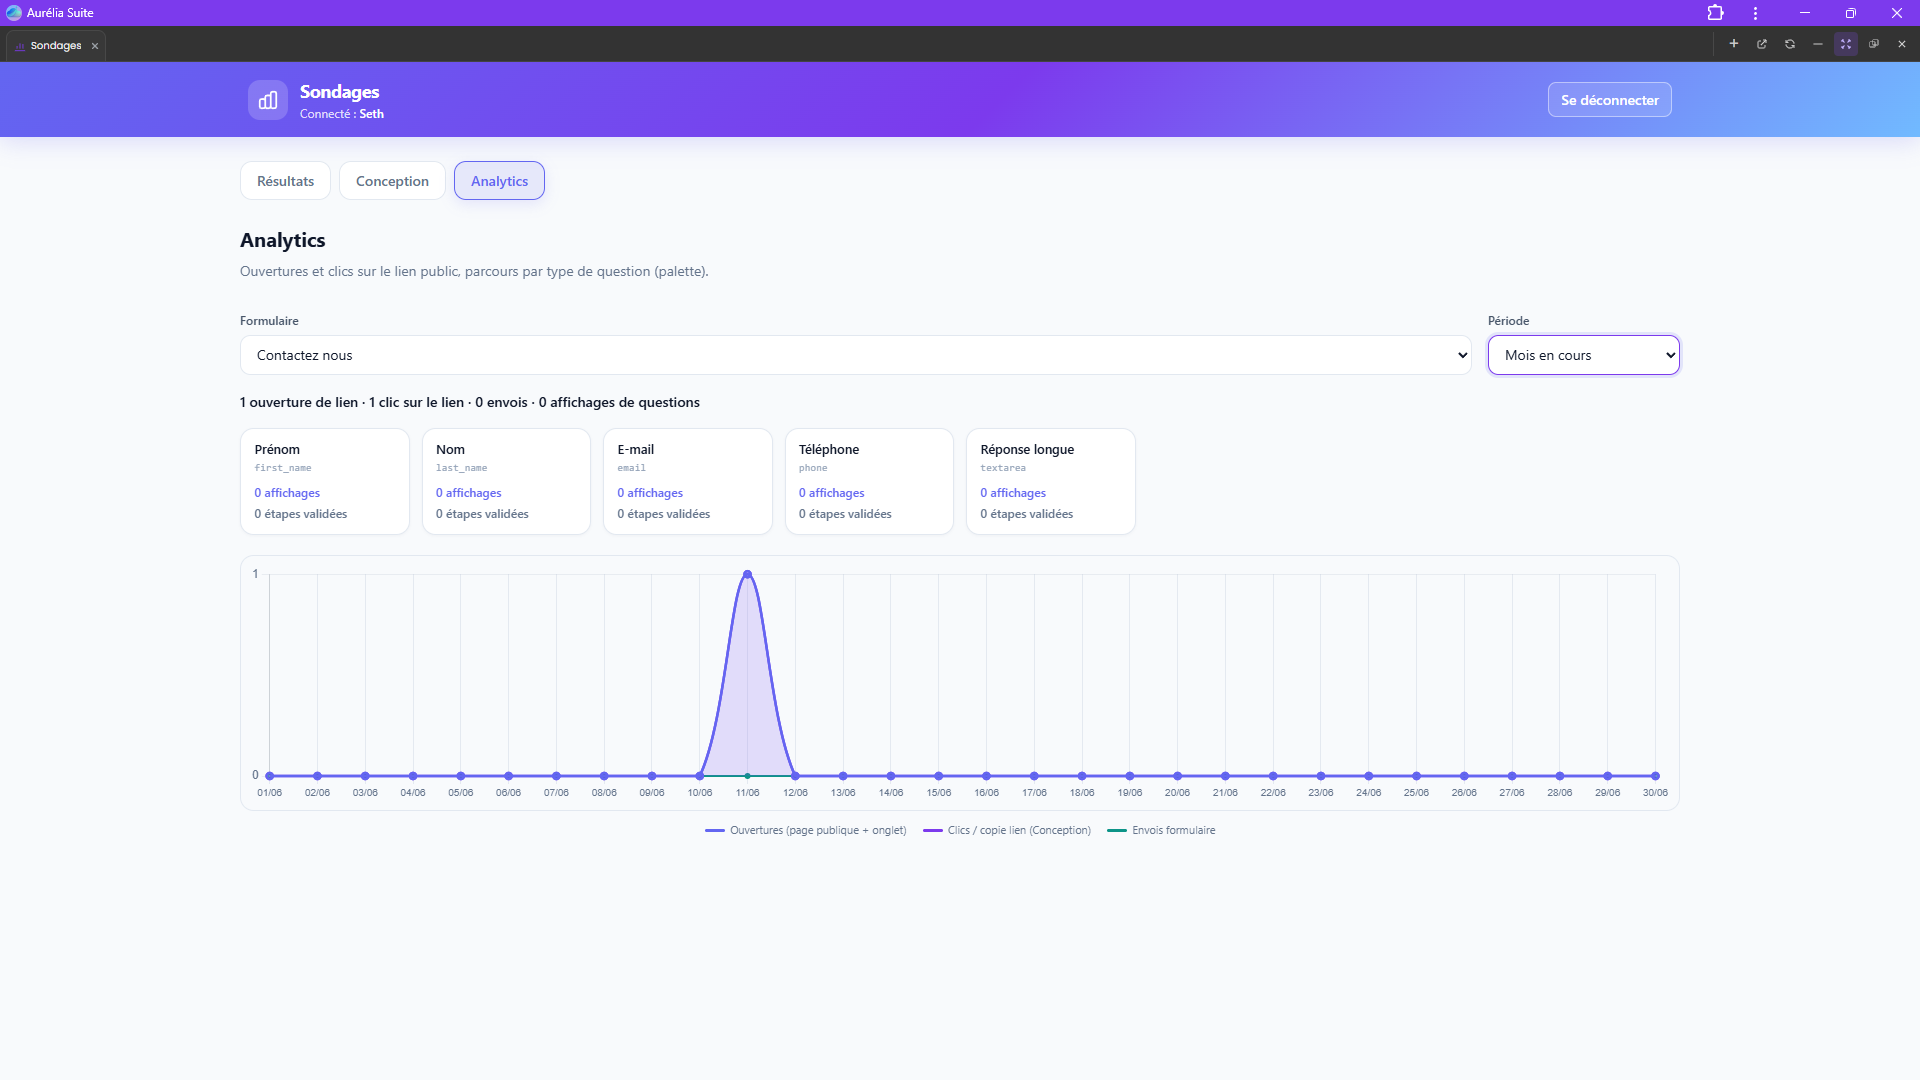
Task: Click the Téléphone question card title
Action: pyautogui.click(x=829, y=449)
